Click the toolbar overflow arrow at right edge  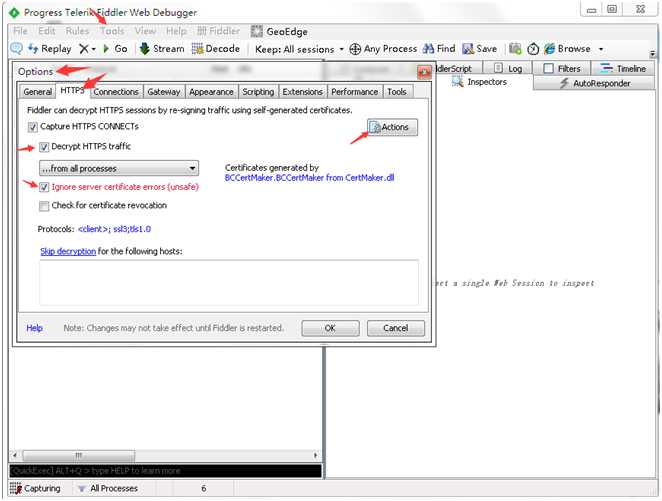point(653,54)
